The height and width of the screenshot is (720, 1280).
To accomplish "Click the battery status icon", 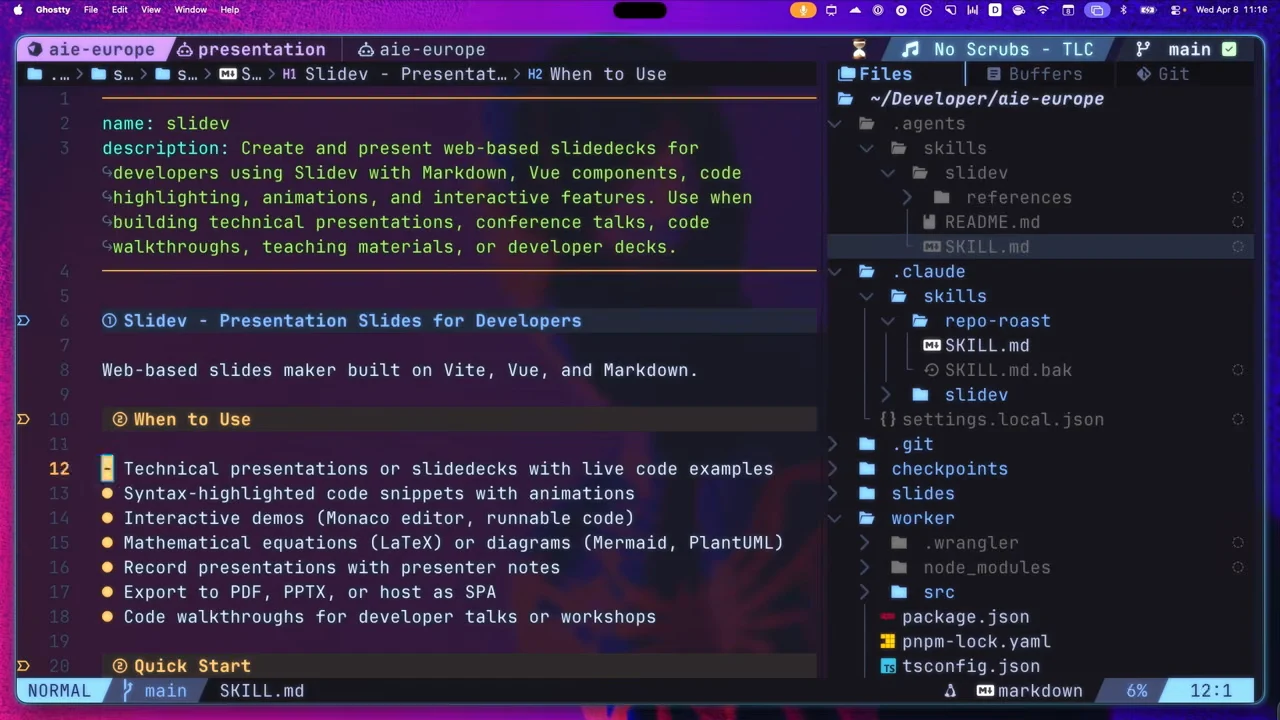I will pos(1146,10).
